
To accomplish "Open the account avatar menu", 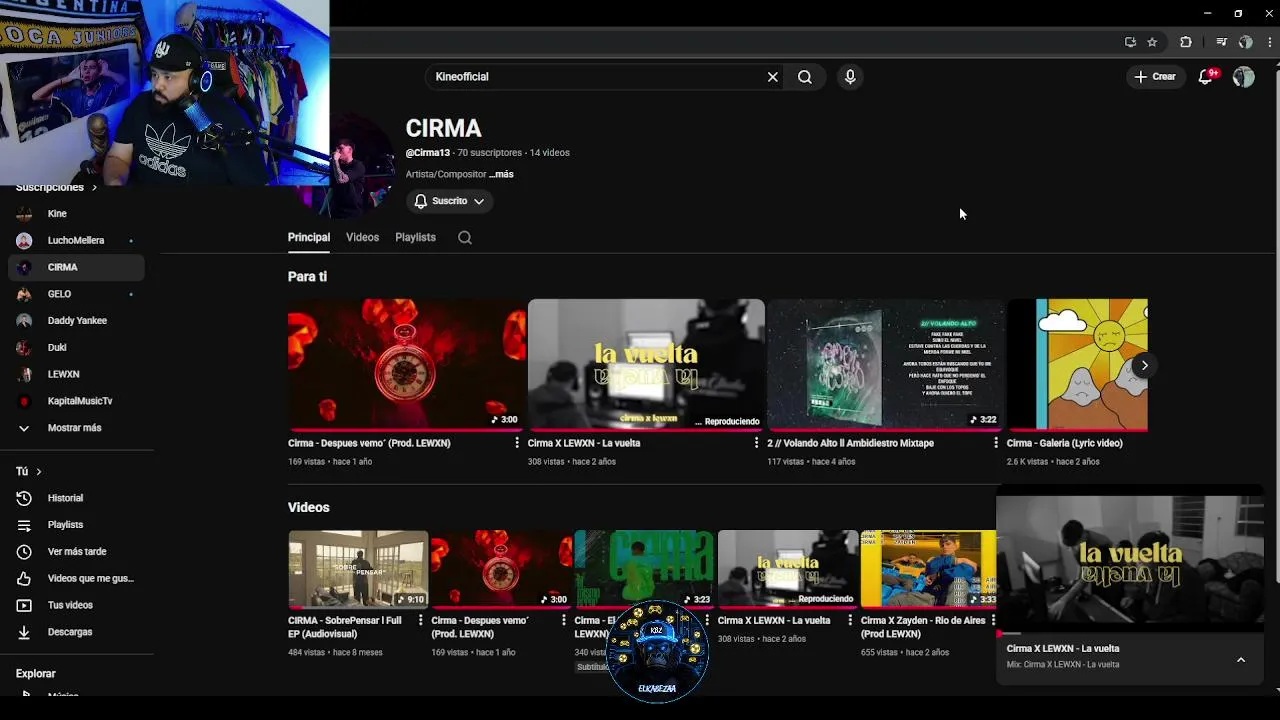I will coord(1243,77).
